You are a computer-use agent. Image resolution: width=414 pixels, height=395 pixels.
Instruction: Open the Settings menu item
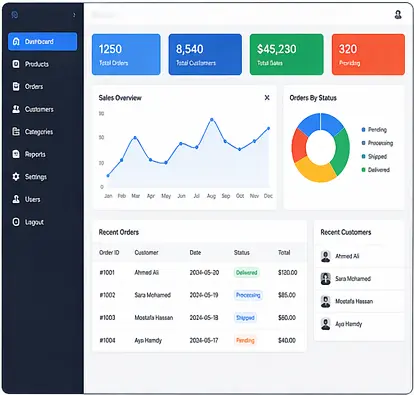pos(43,177)
